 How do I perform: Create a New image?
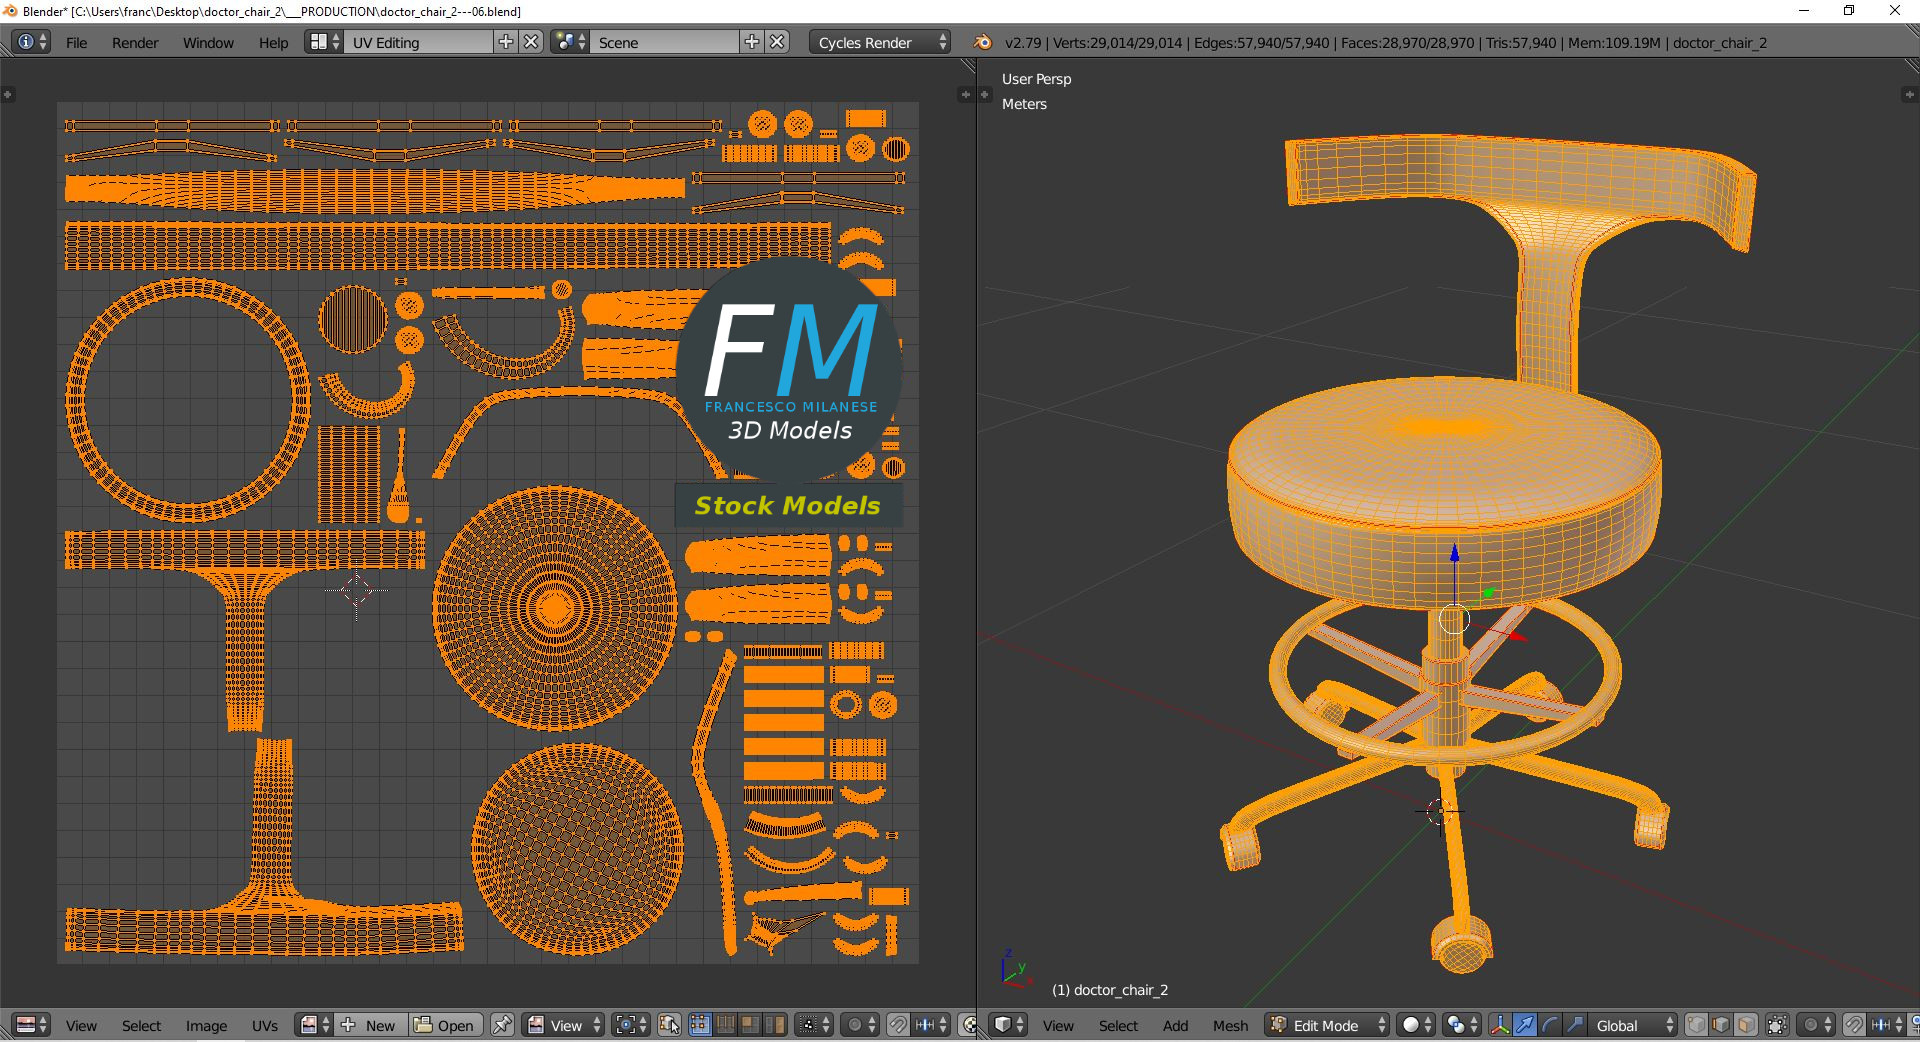pos(370,1025)
